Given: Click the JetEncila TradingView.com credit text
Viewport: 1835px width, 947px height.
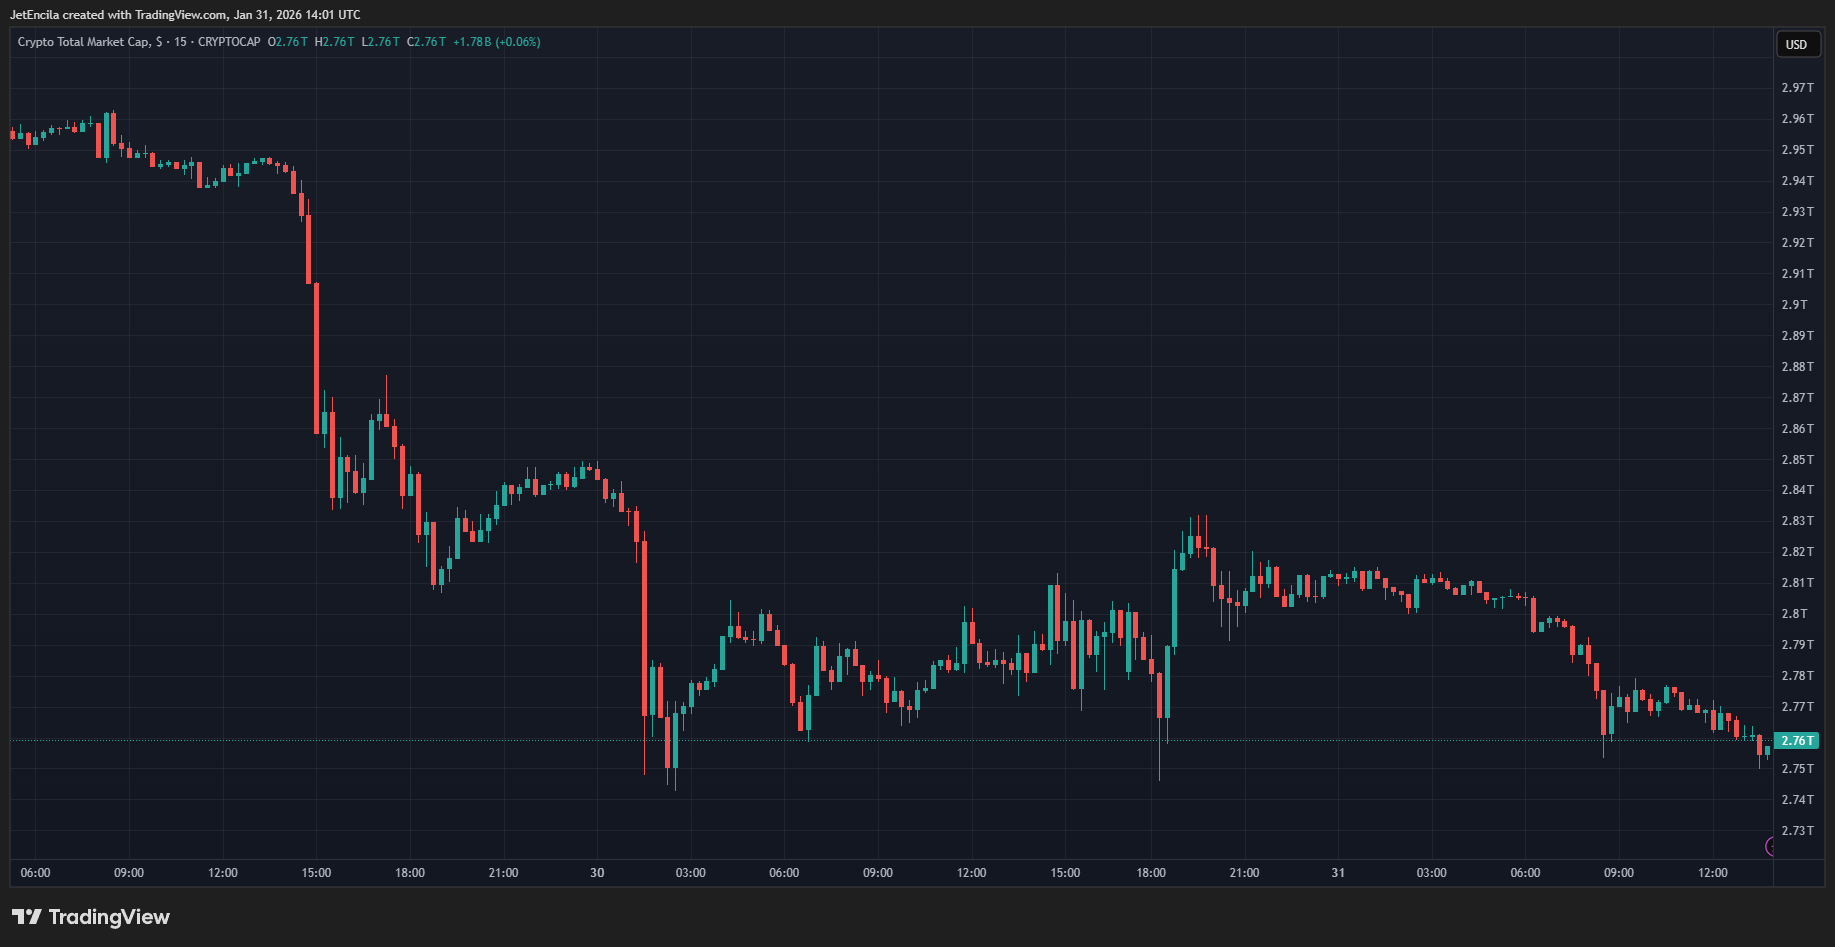Looking at the screenshot, I should pos(185,14).
